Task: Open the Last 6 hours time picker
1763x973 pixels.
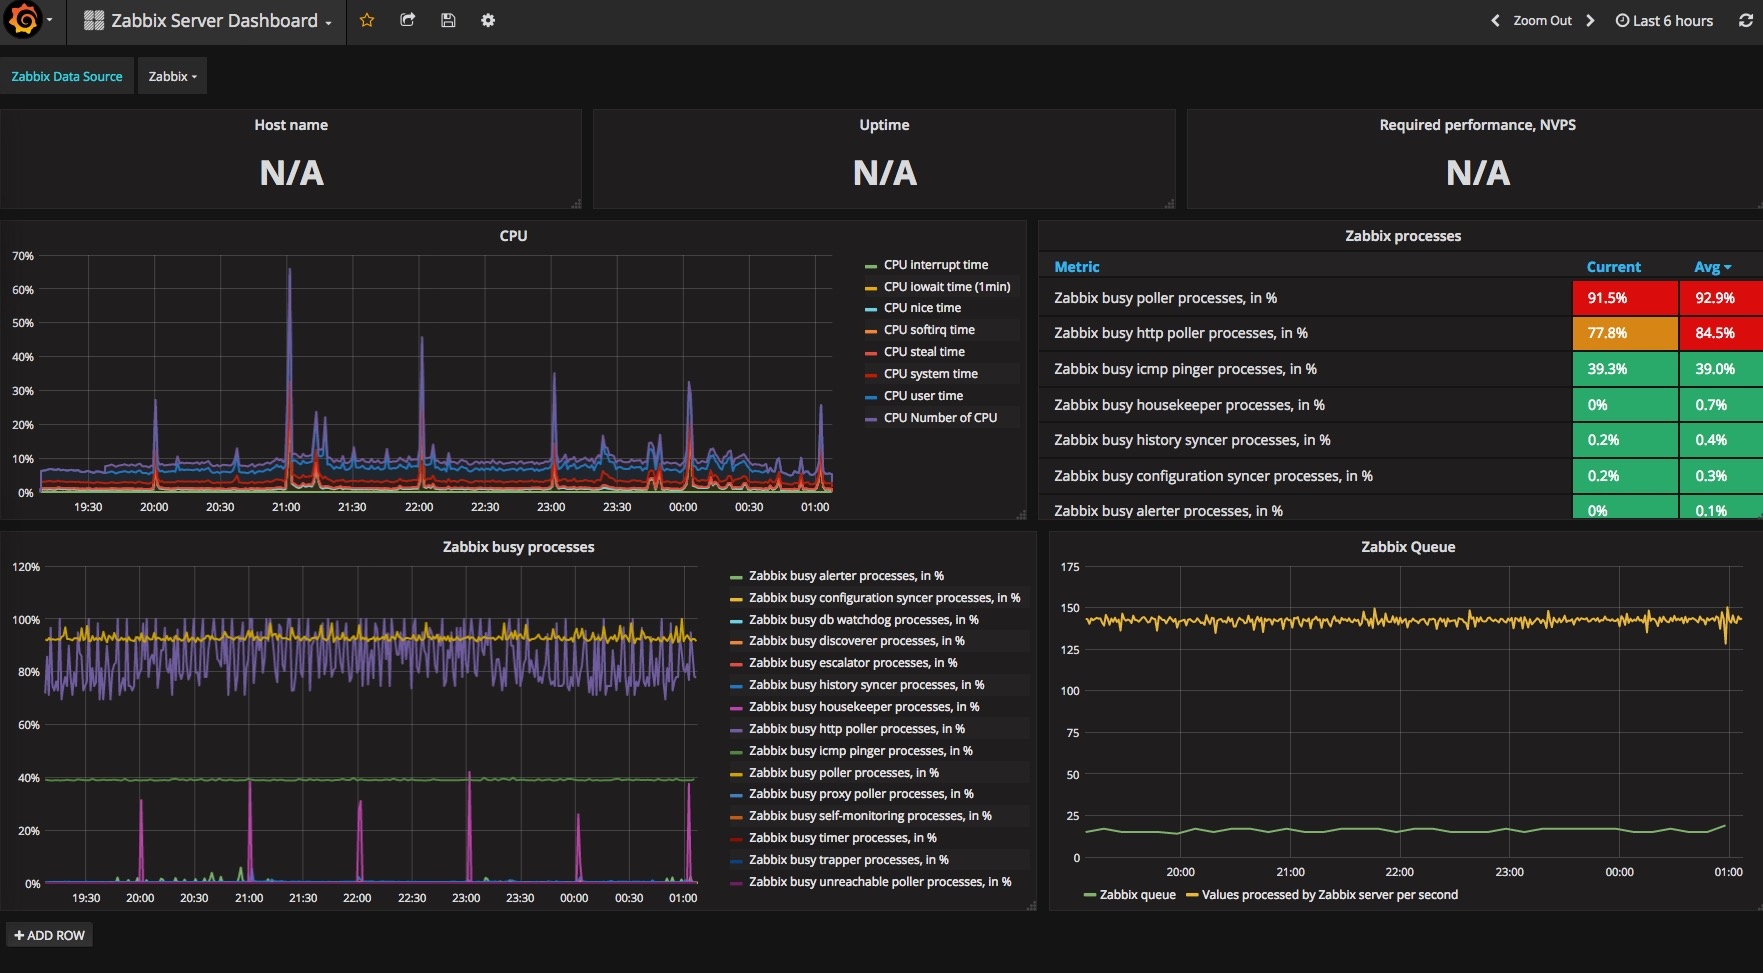Action: click(x=1664, y=20)
